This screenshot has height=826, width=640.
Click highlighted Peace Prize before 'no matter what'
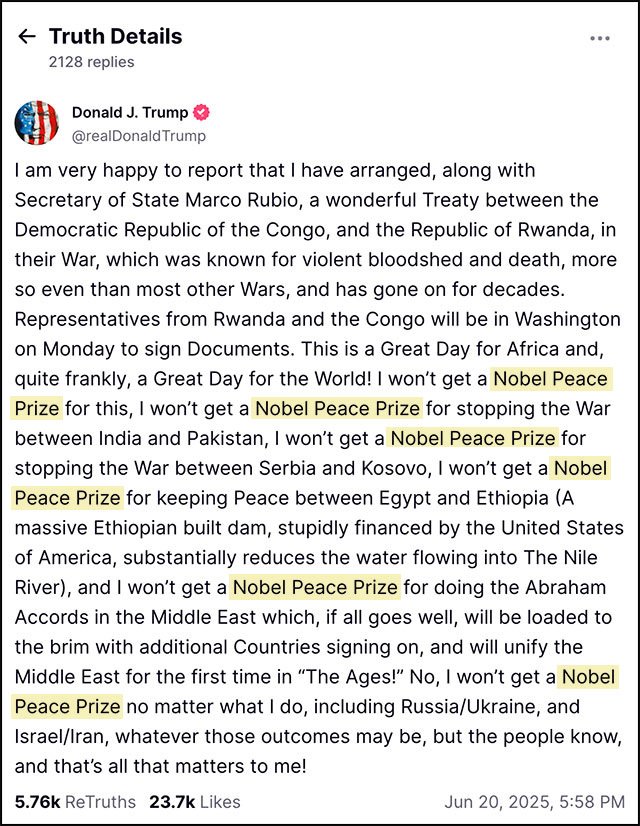67,706
